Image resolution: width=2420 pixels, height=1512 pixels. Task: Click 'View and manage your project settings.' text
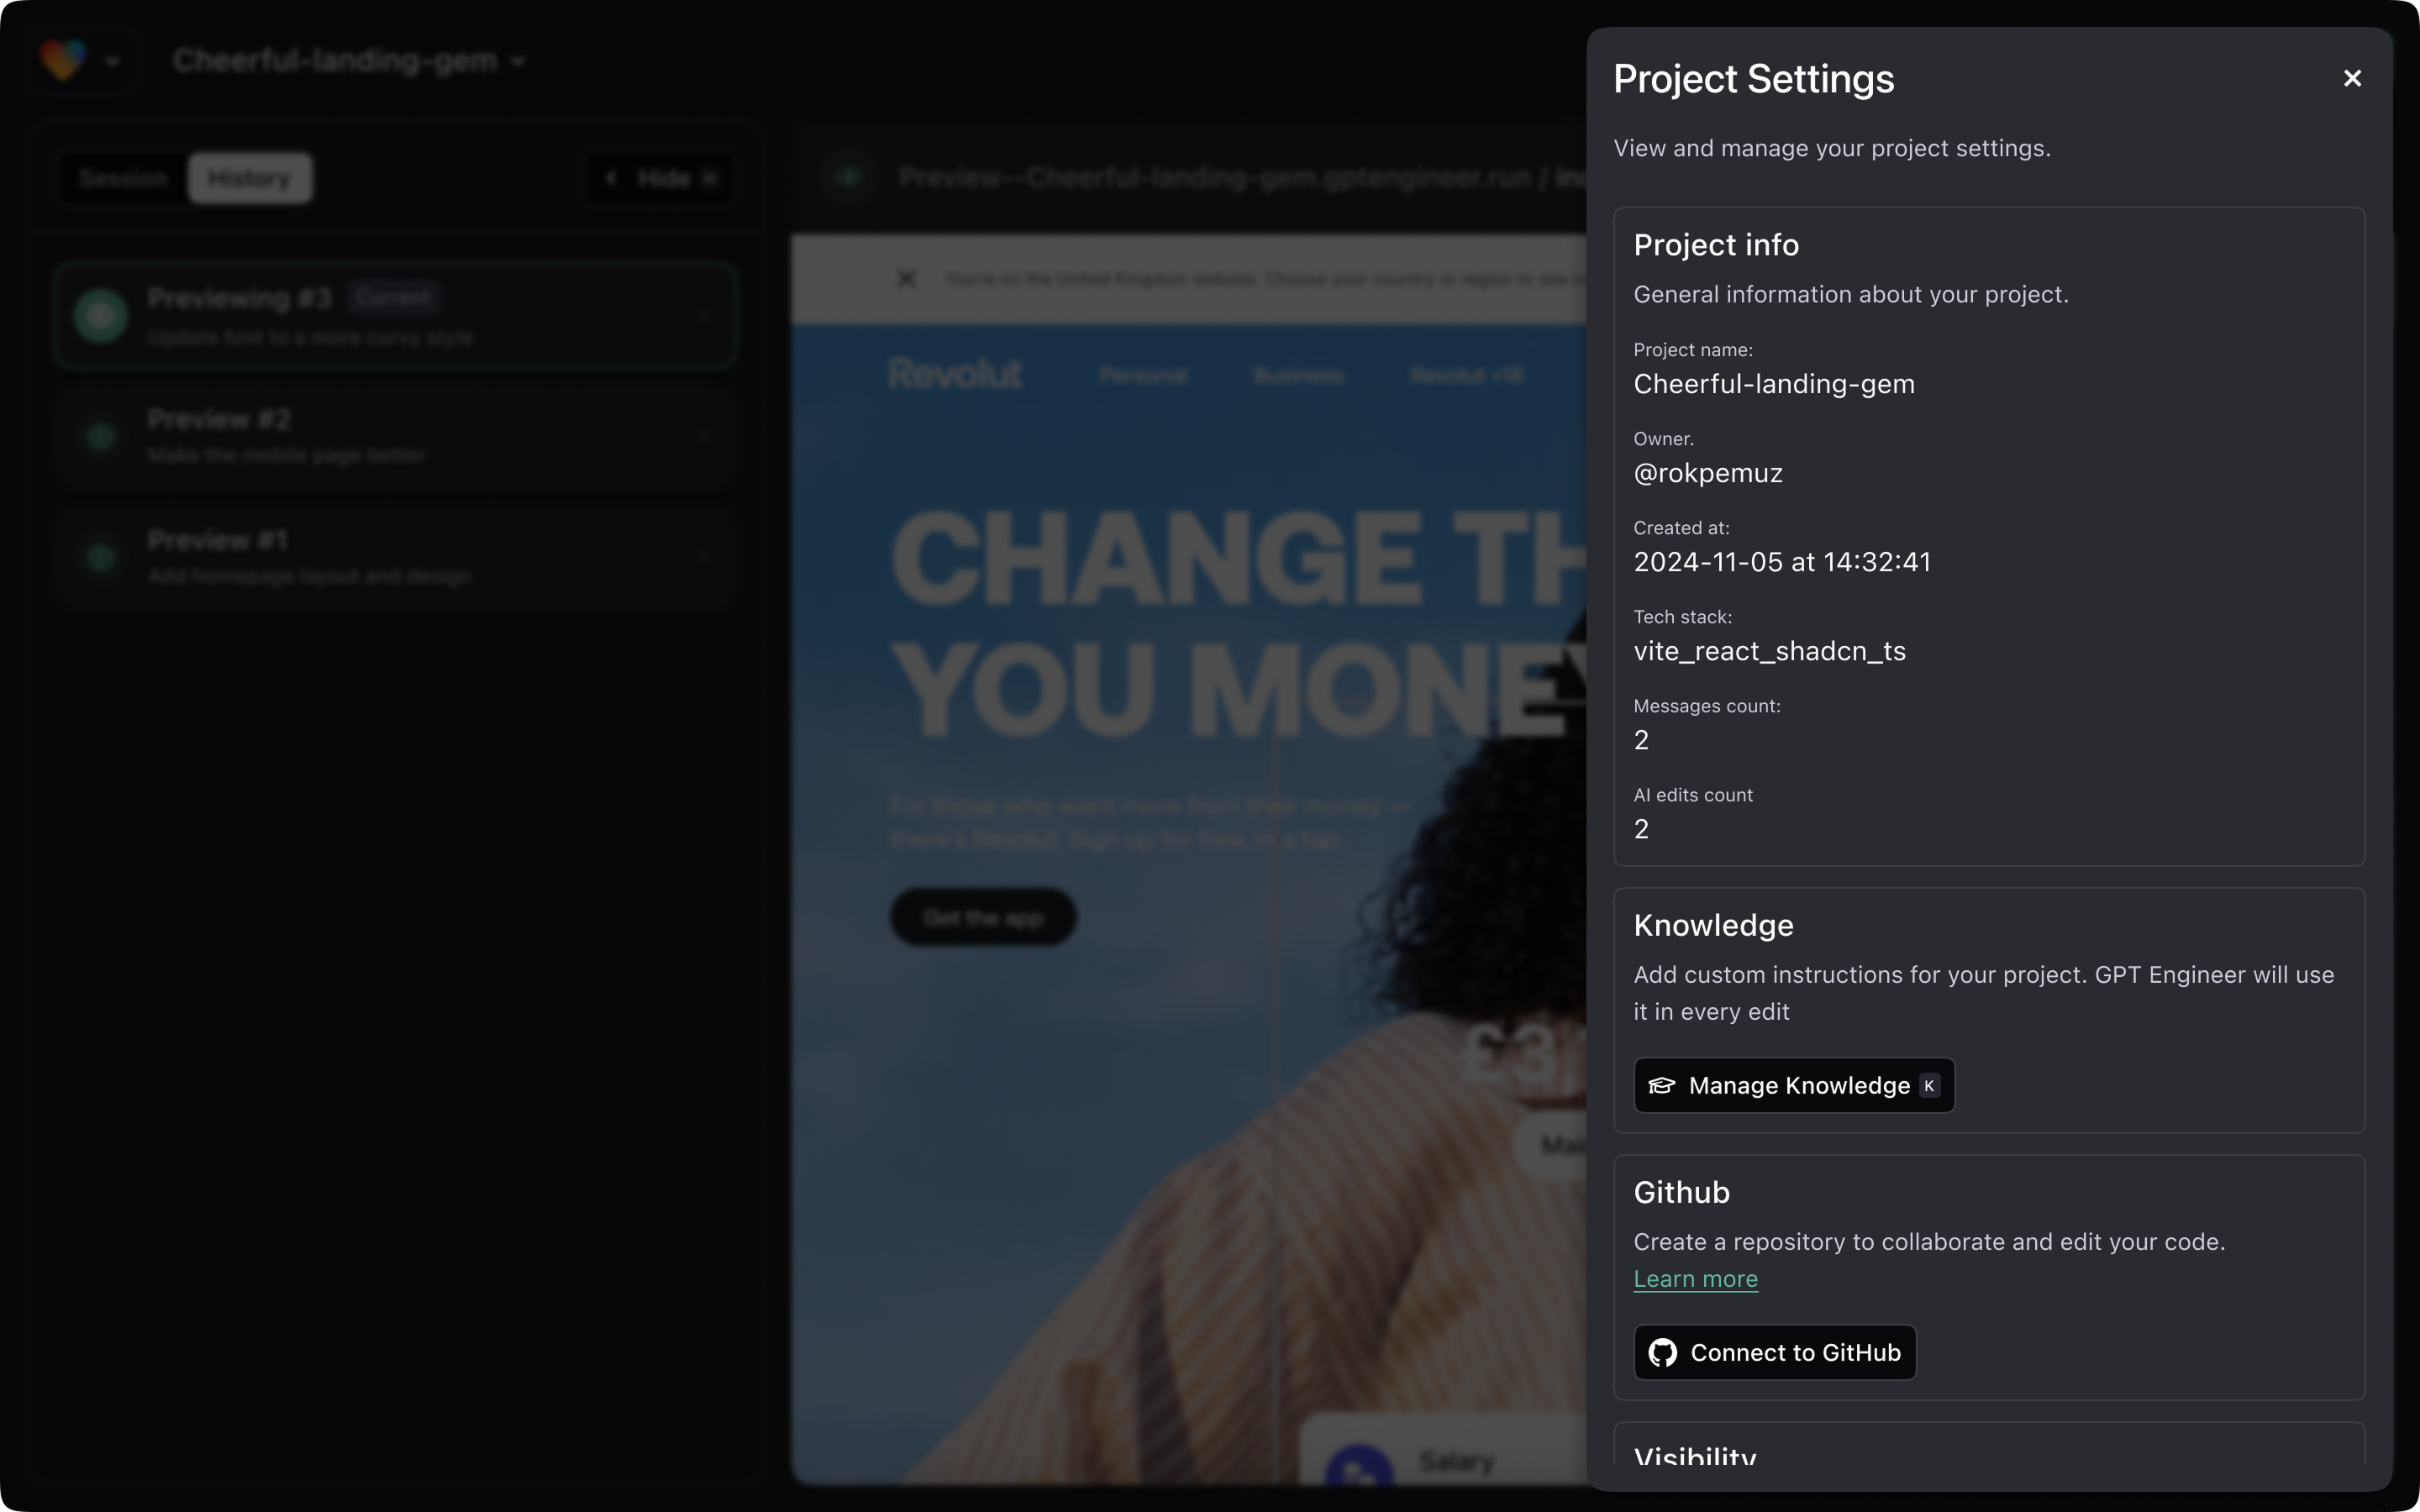pos(1832,148)
